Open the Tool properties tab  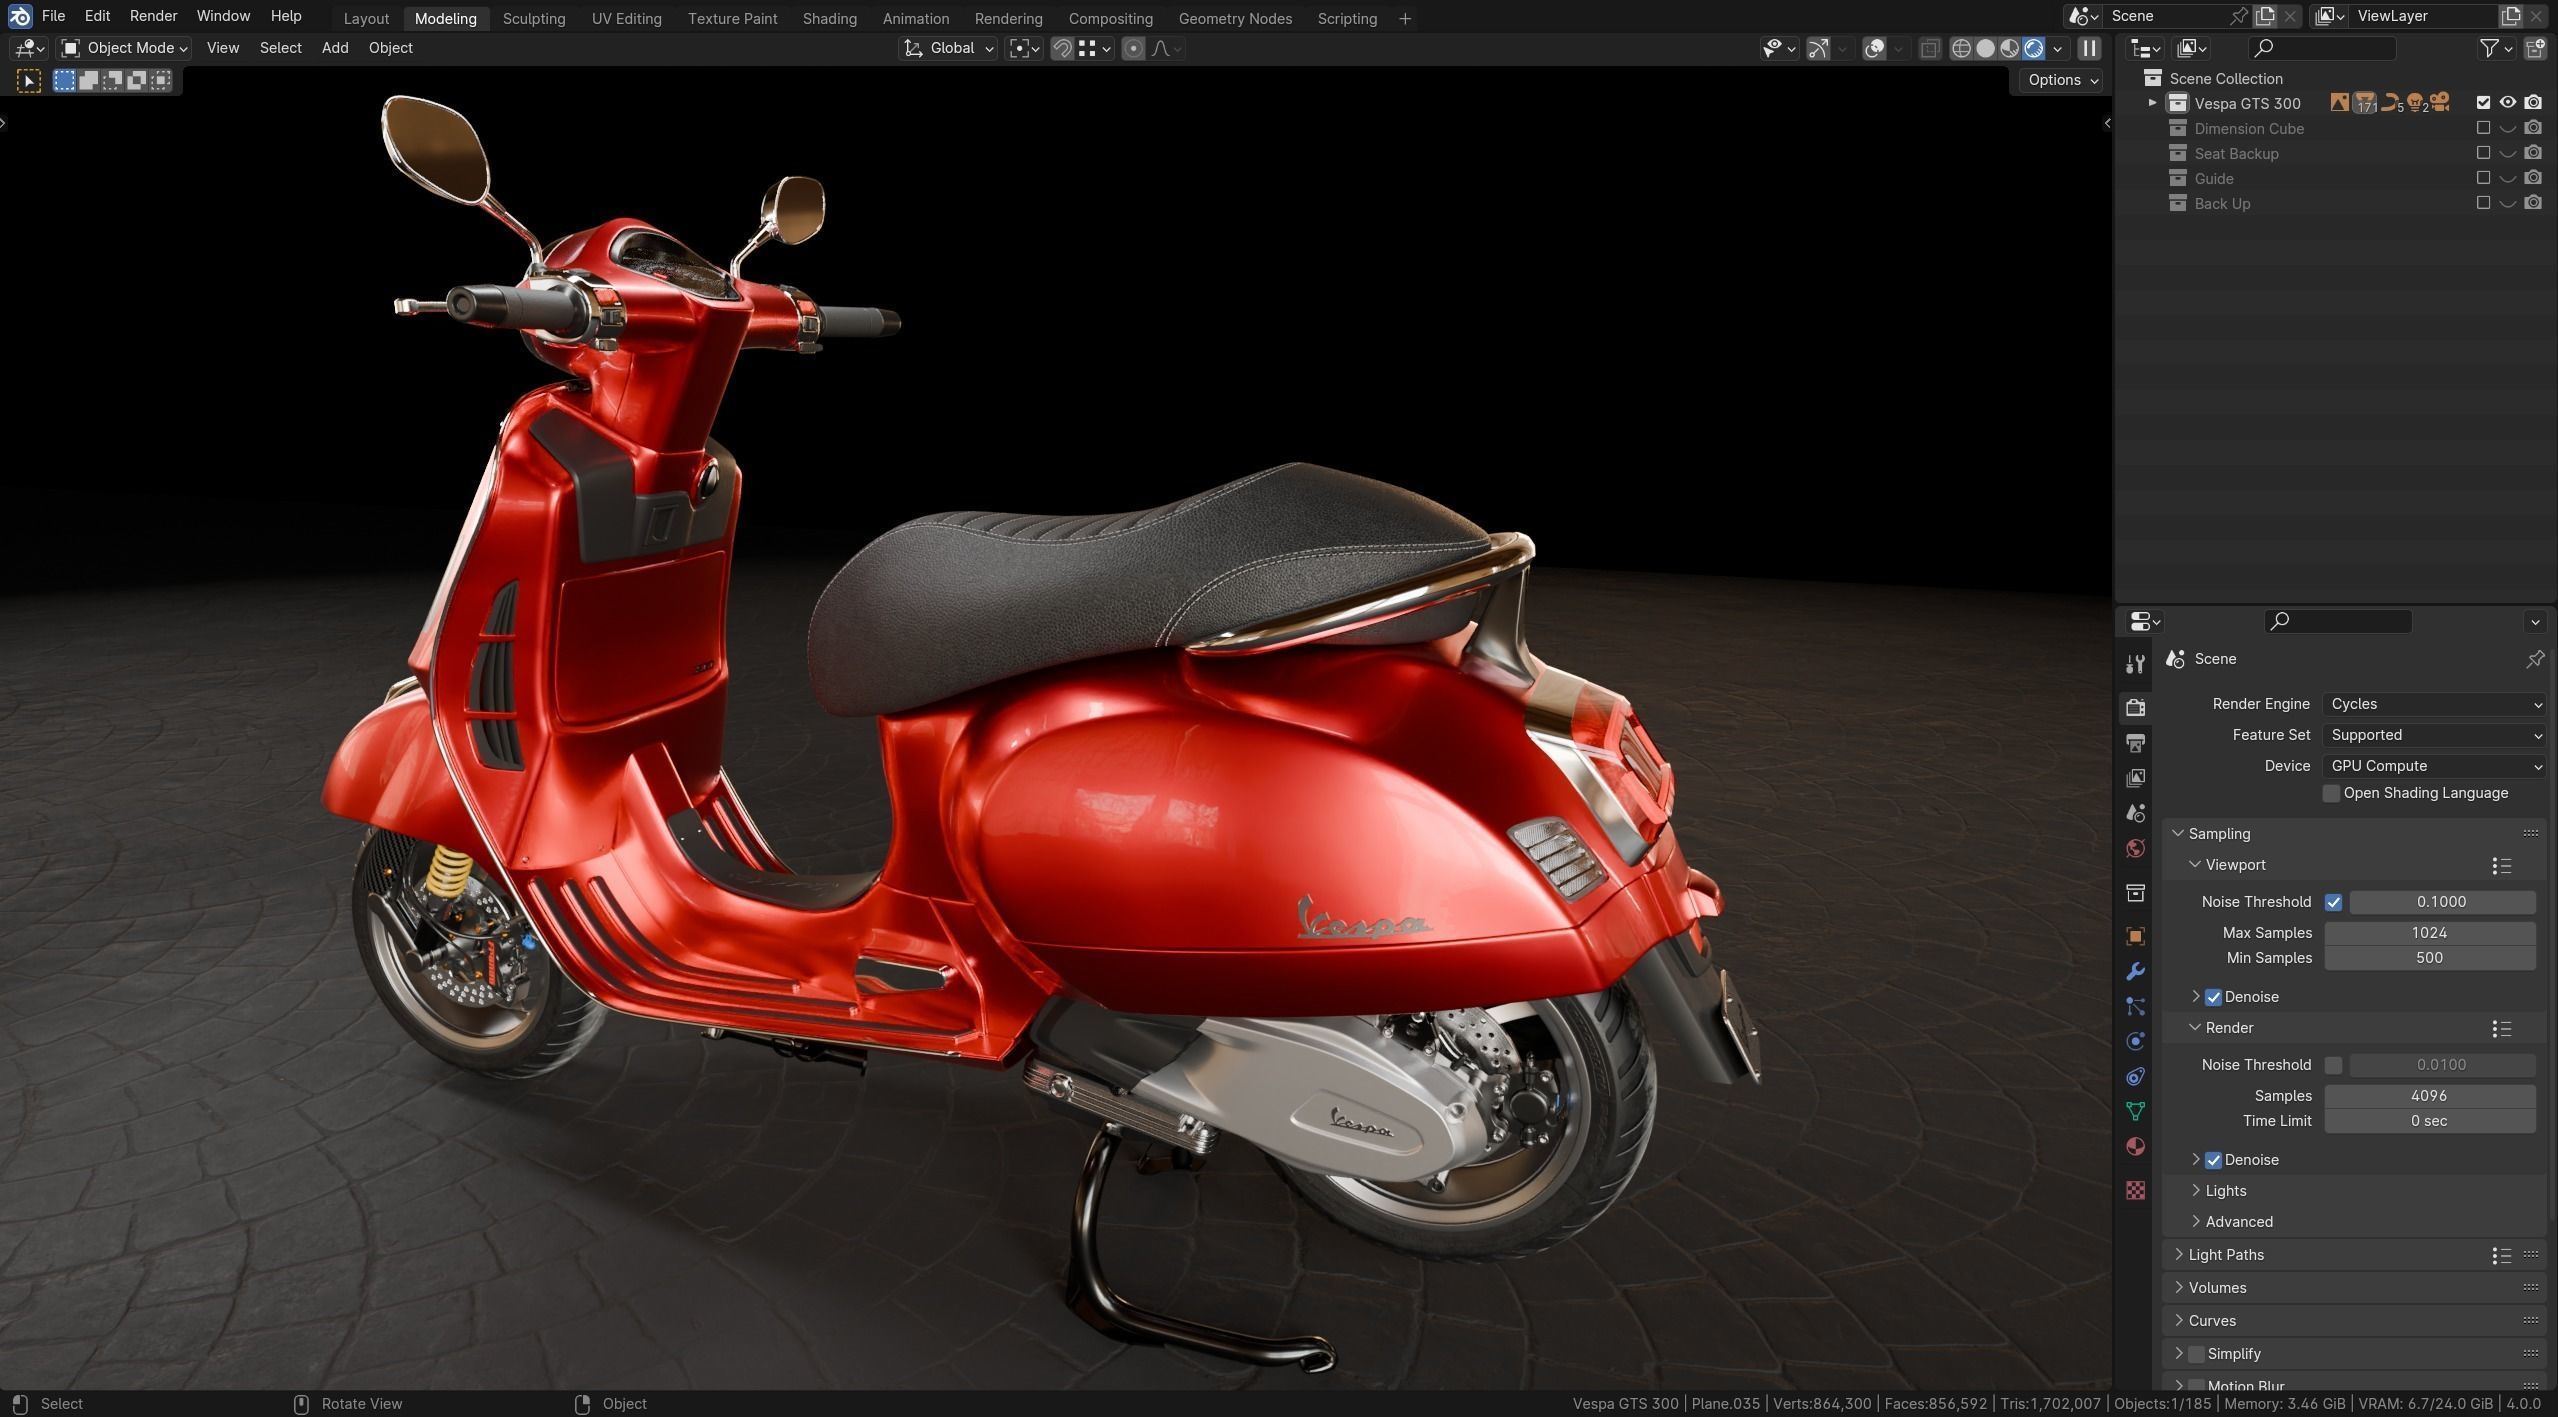point(2135,663)
